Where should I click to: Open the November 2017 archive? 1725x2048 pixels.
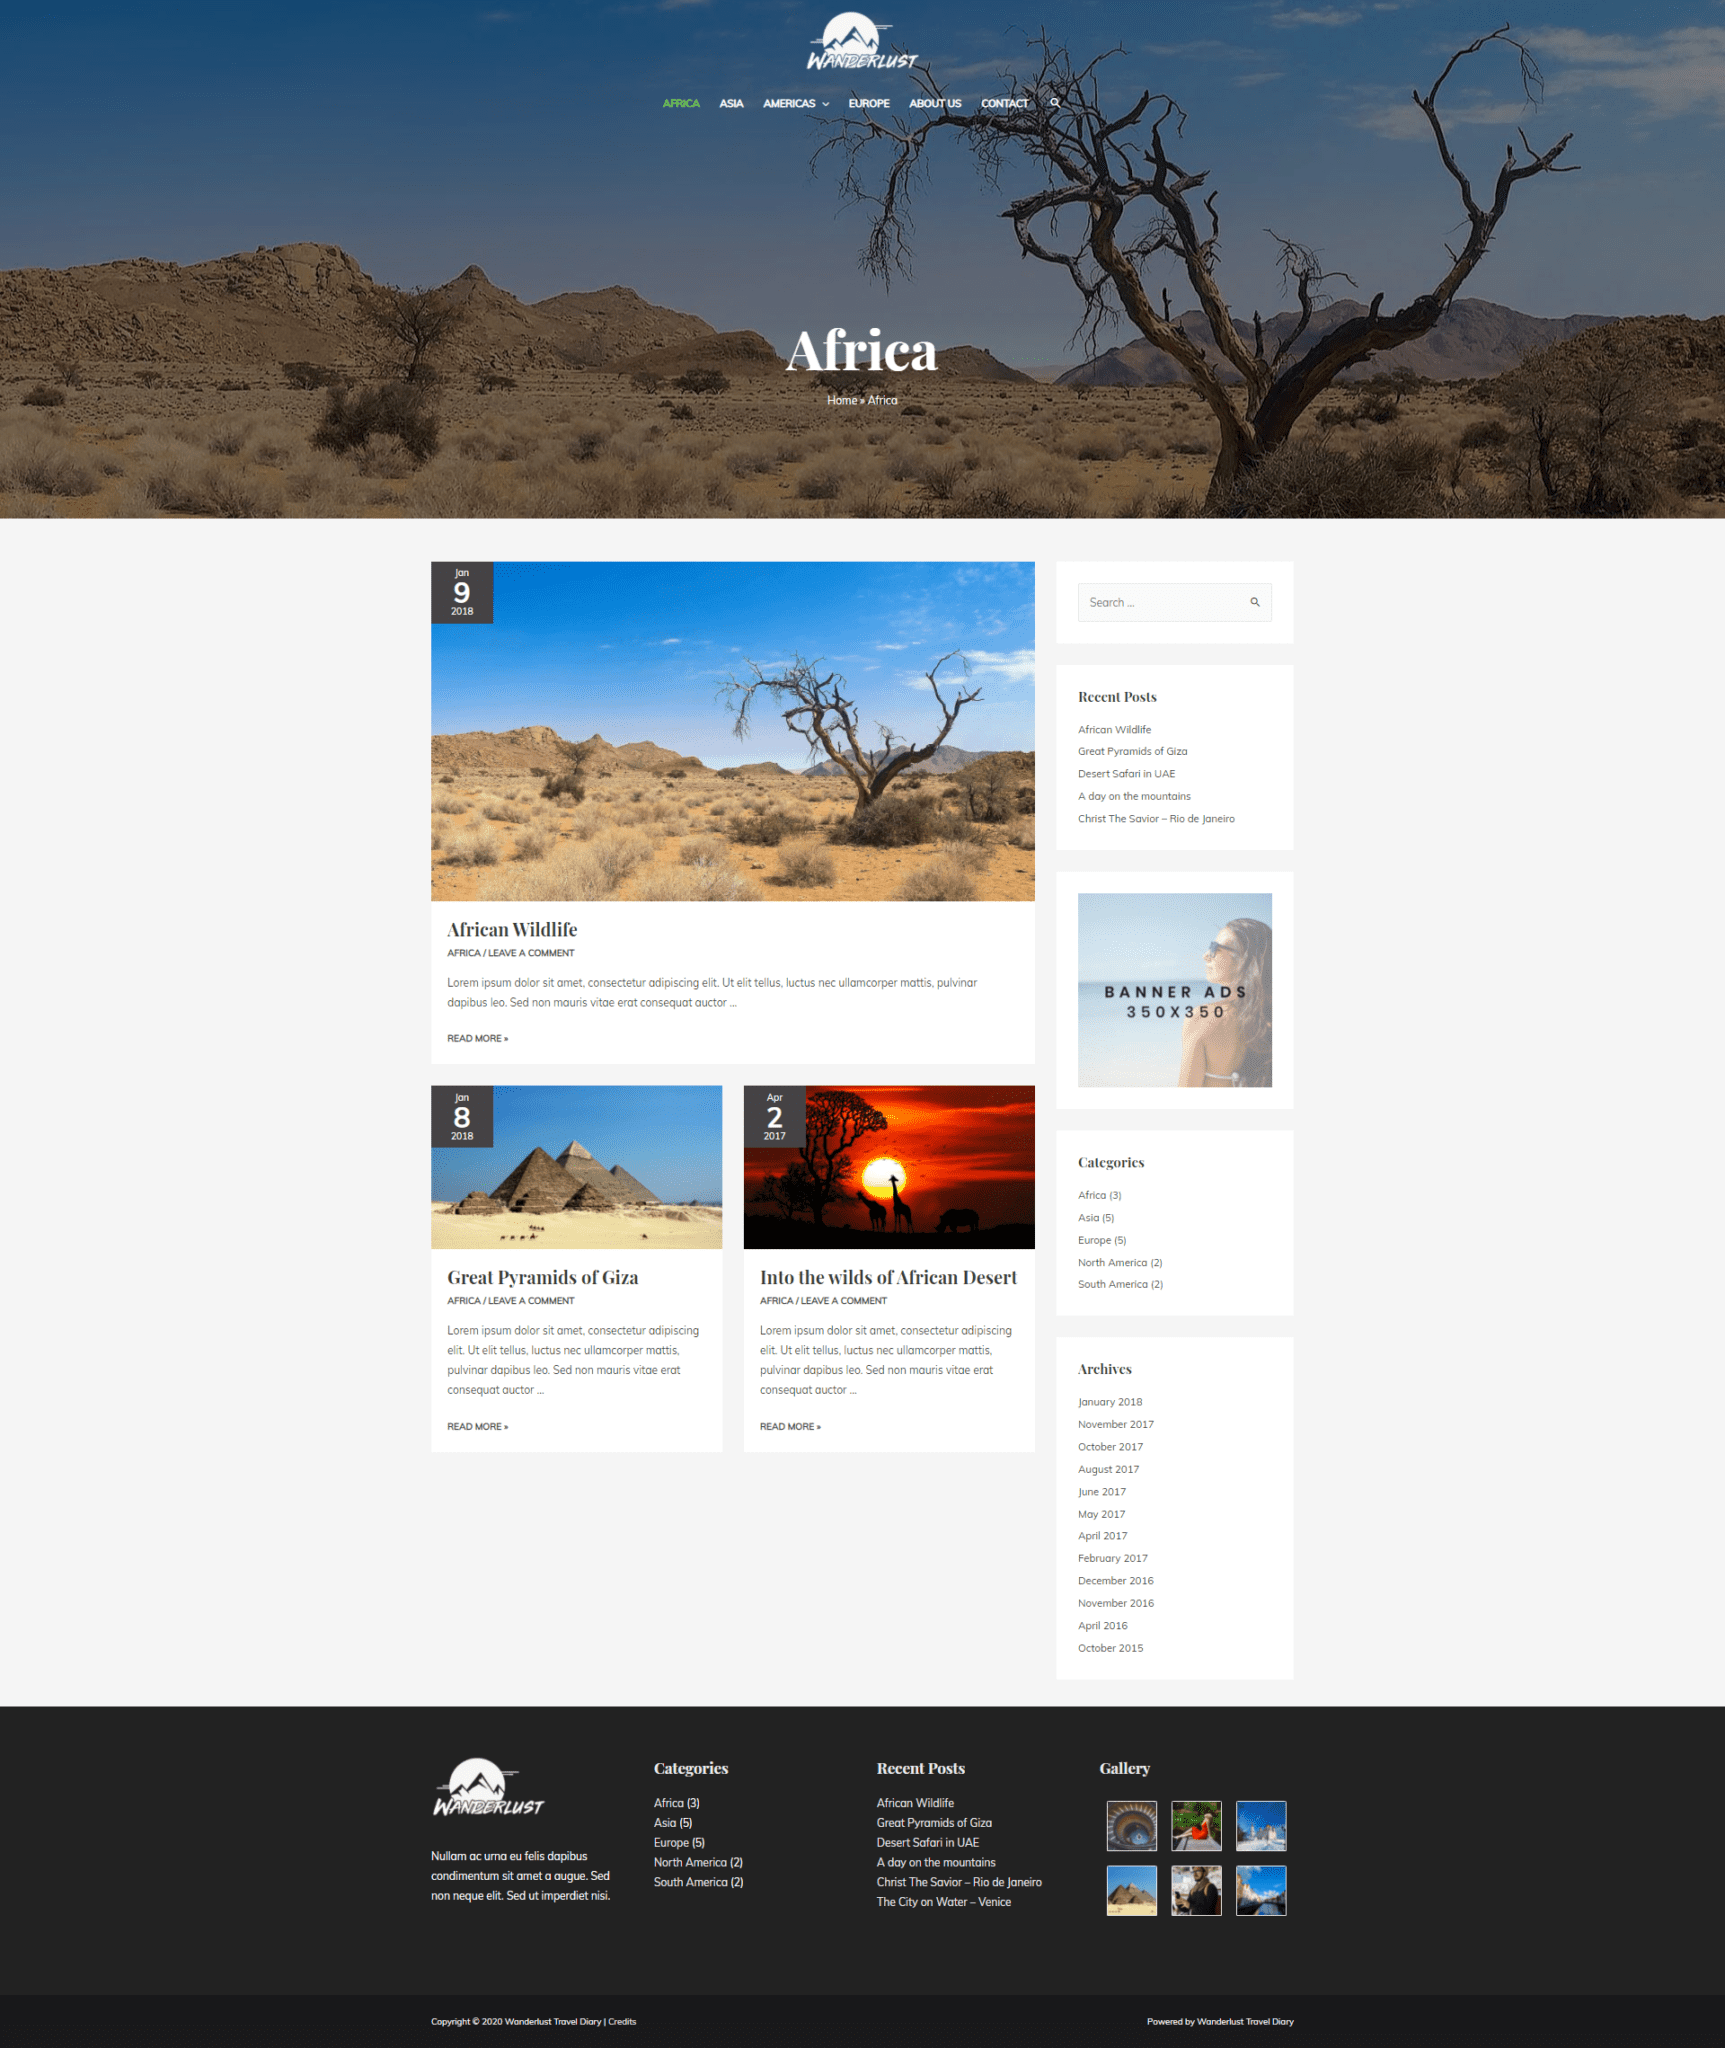(x=1116, y=1424)
